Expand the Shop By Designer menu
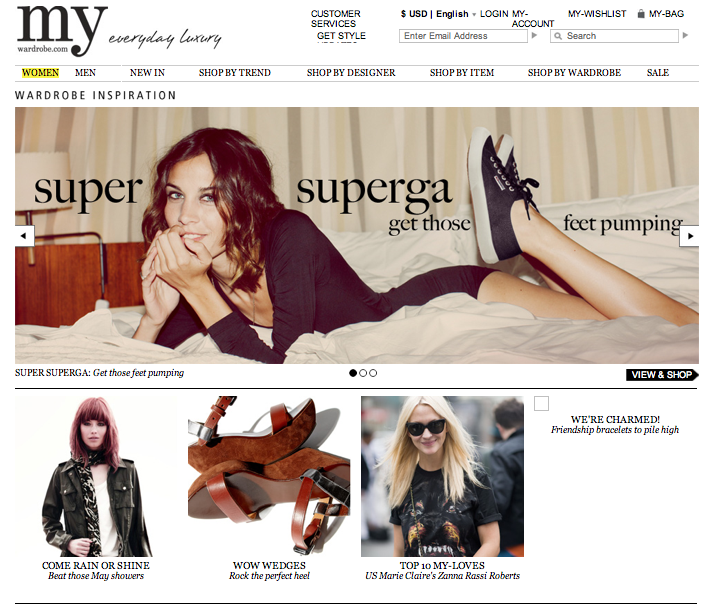The image size is (715, 613). click(x=351, y=73)
